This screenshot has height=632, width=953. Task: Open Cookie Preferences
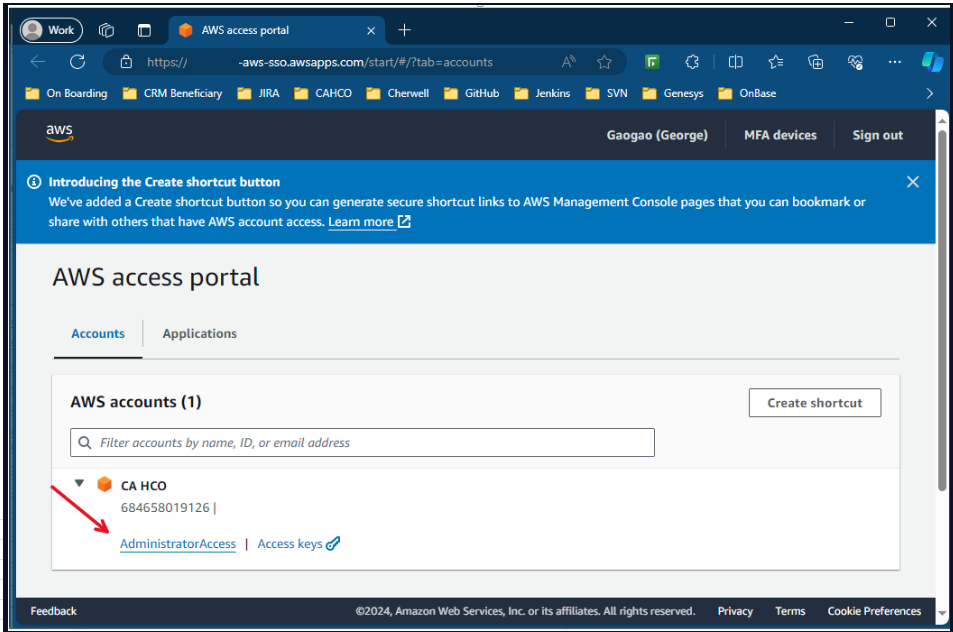tap(874, 611)
